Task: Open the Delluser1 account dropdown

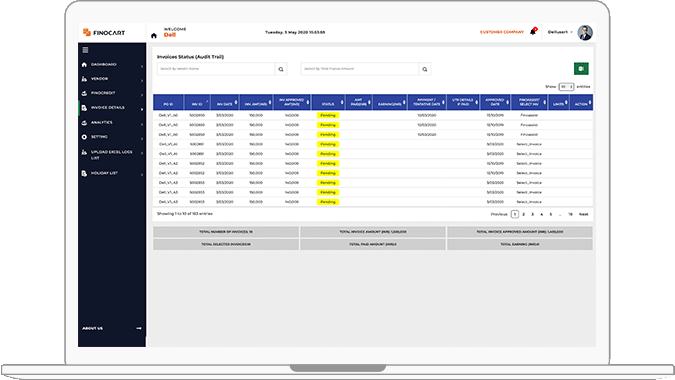Action: tap(560, 32)
